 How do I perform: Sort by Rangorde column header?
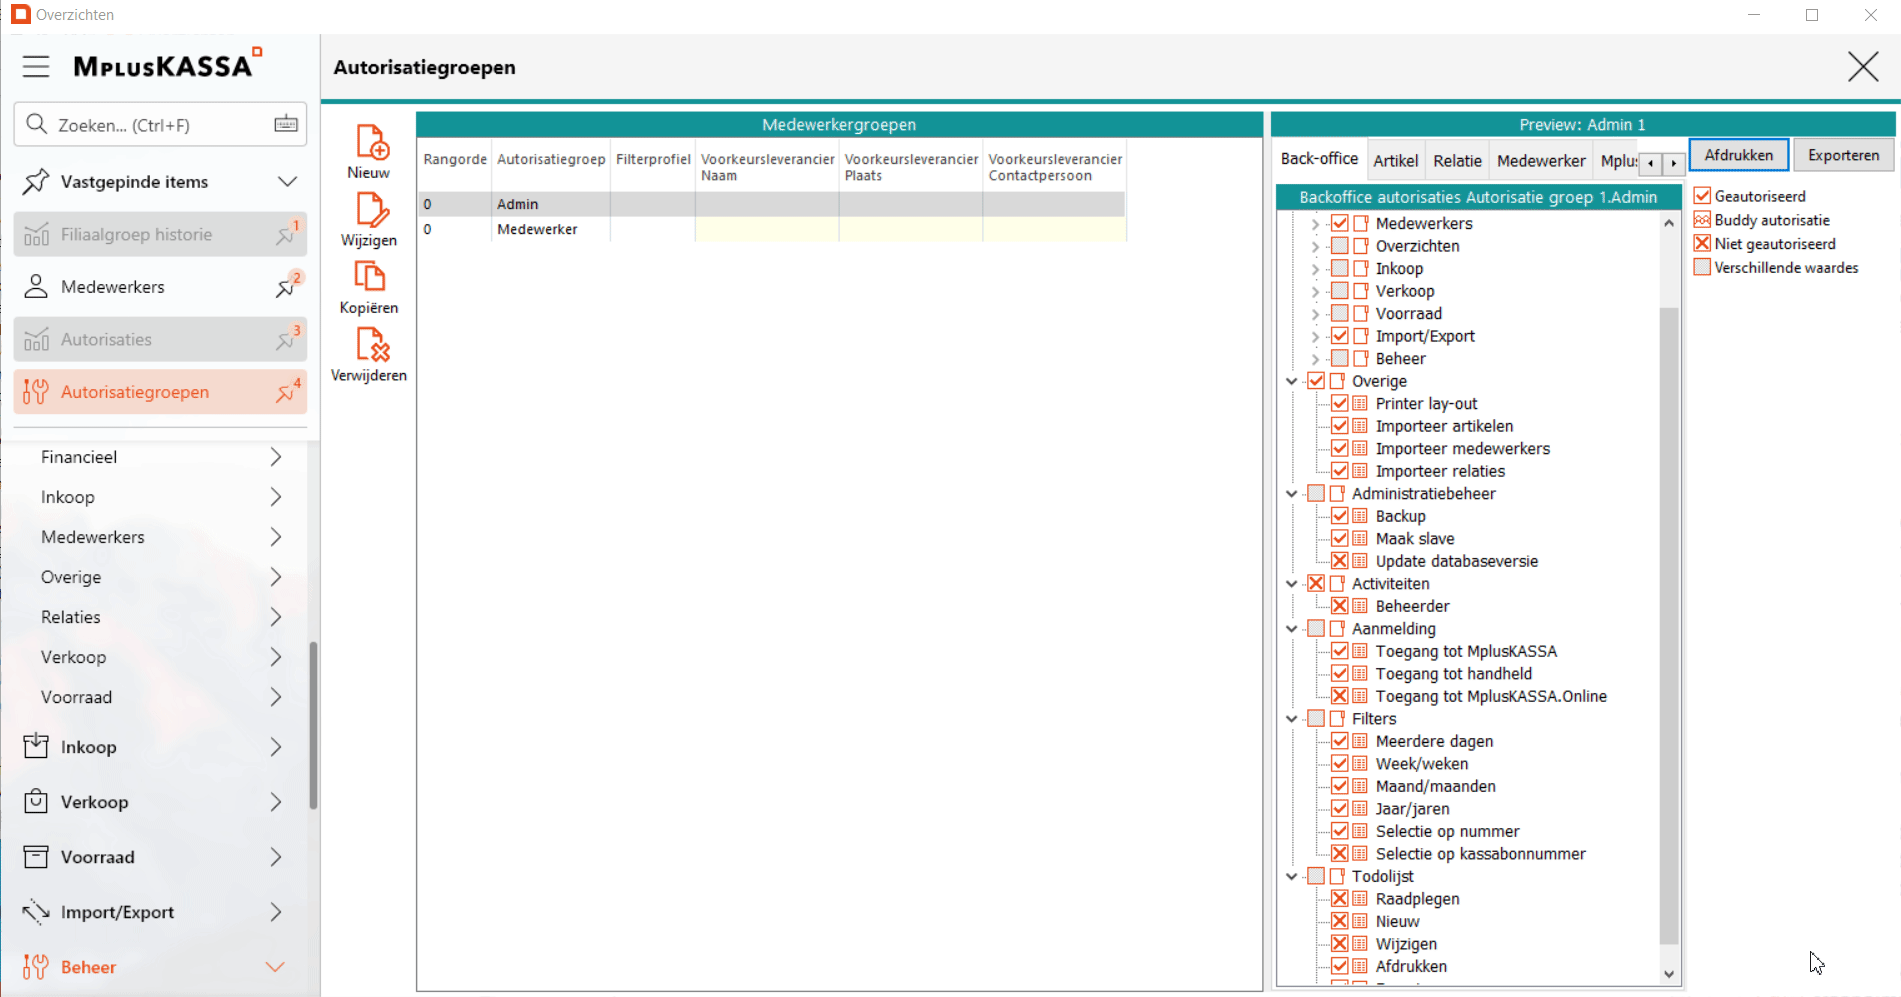[455, 159]
